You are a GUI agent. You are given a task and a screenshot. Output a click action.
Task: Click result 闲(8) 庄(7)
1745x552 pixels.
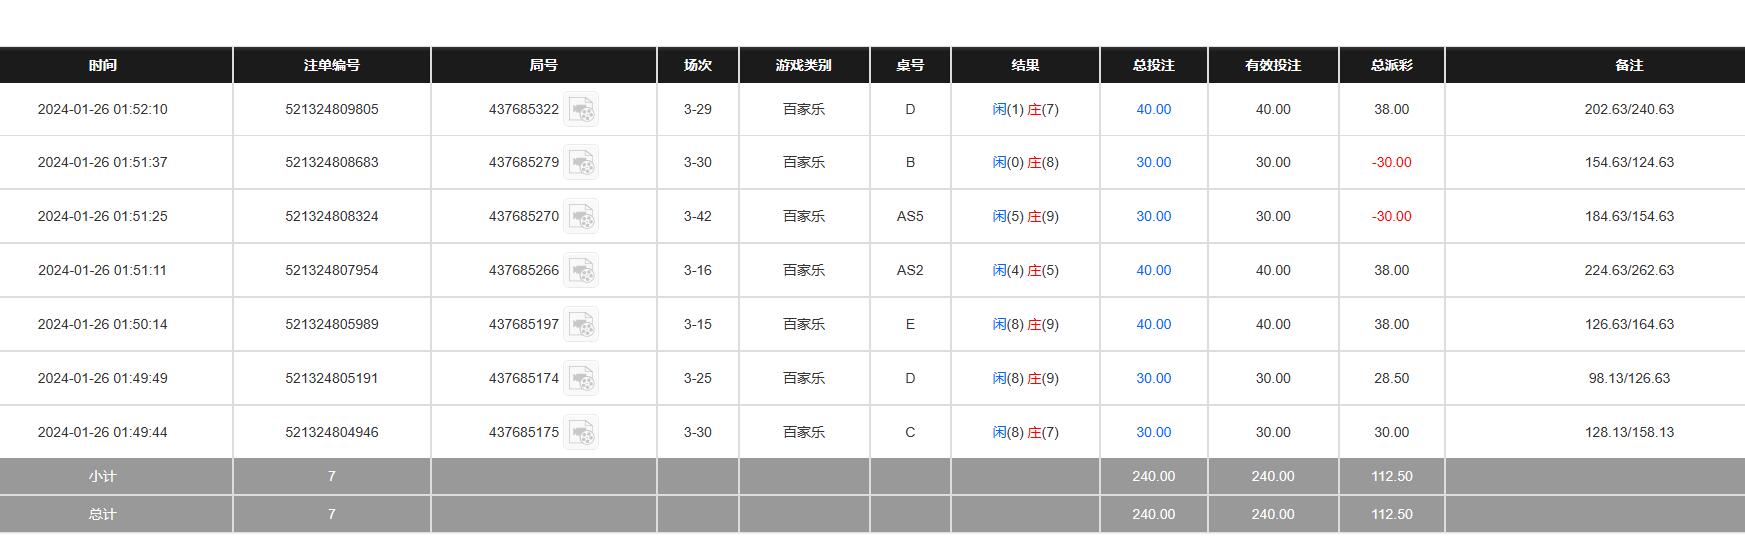[x=1025, y=432]
